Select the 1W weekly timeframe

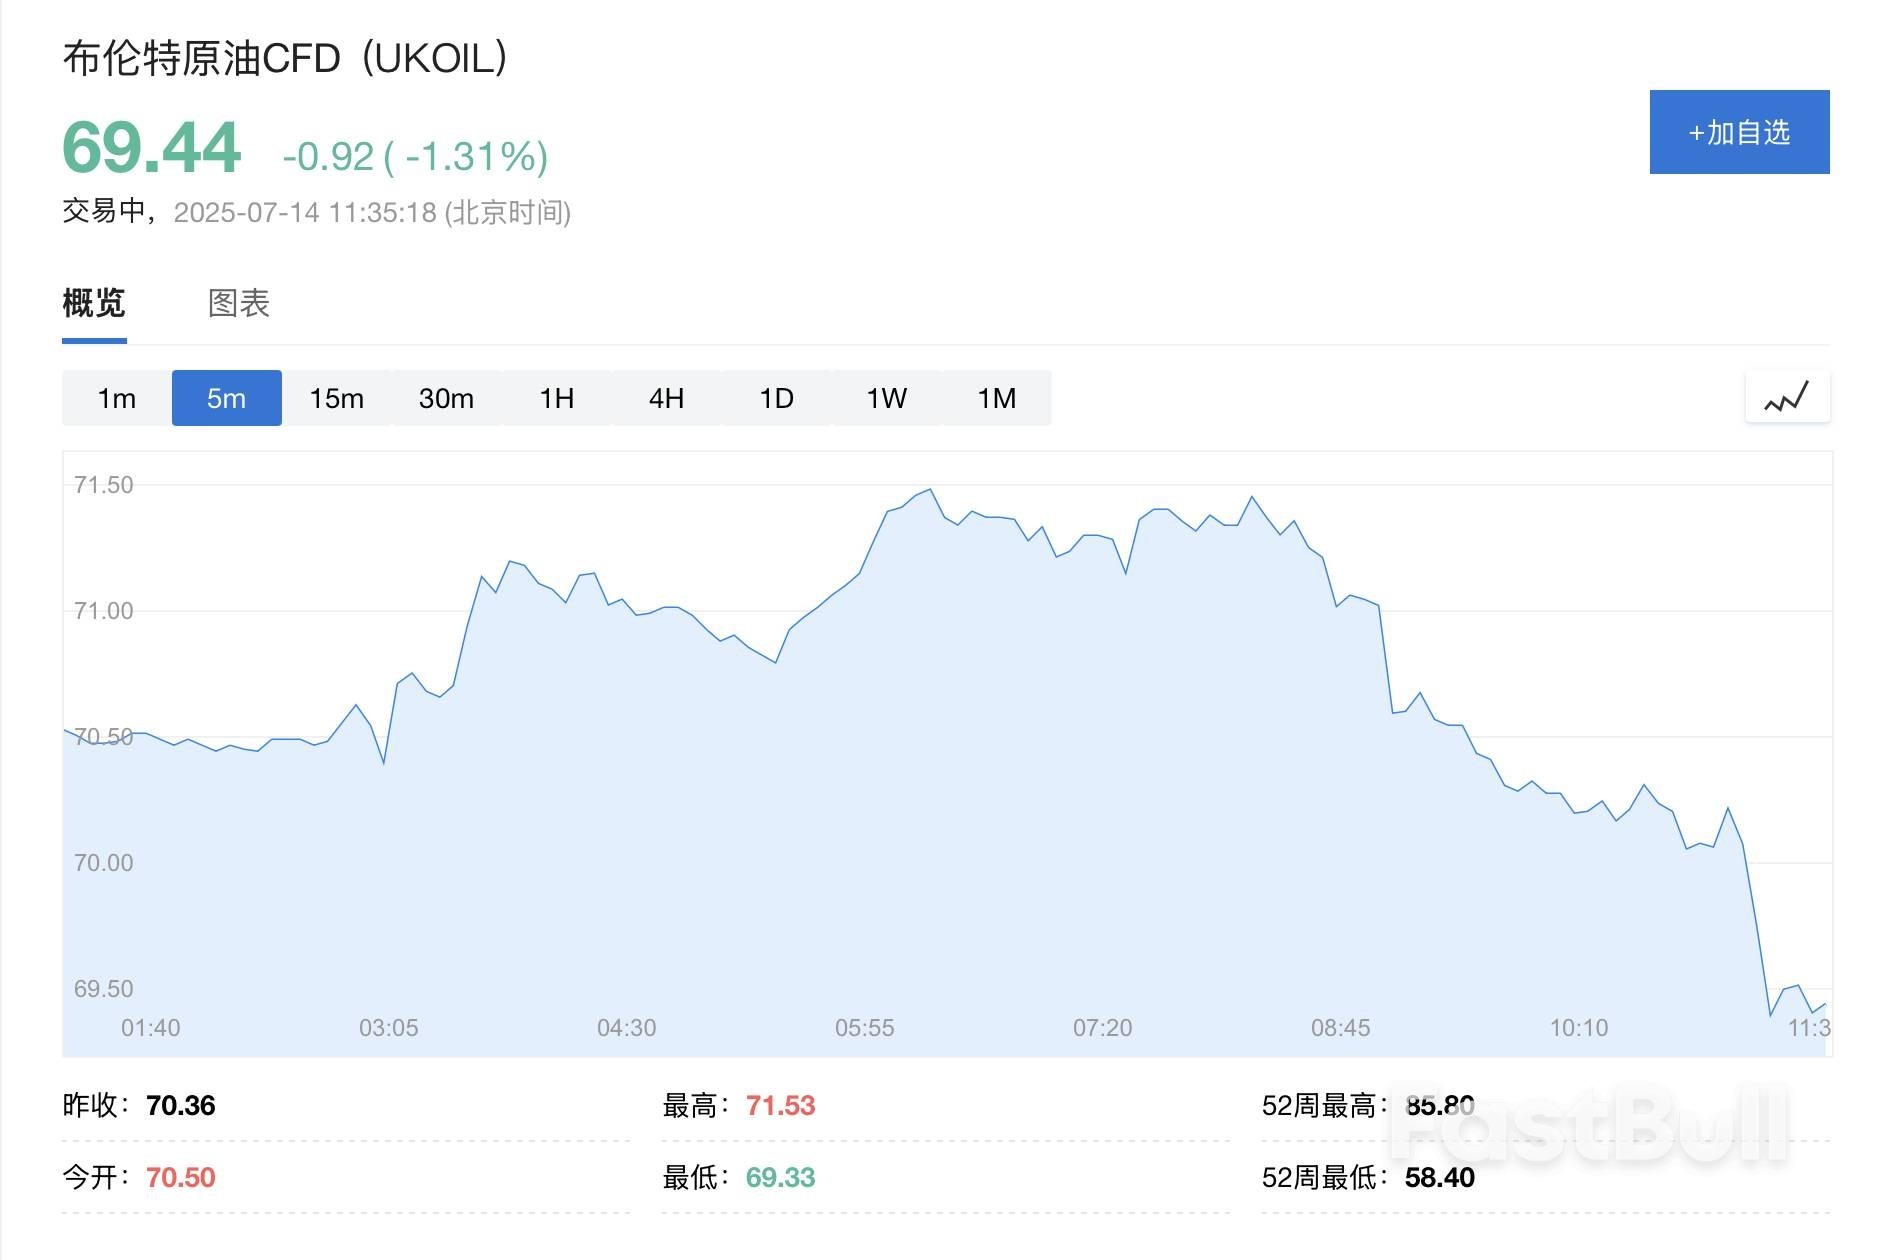[x=887, y=398]
